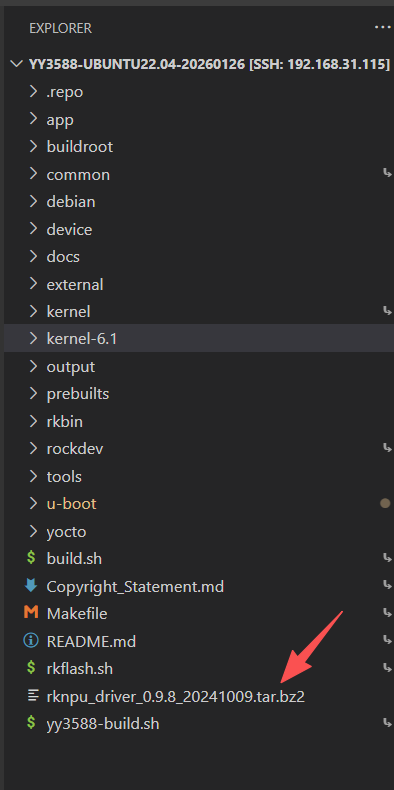Click the info icon beside README.md

31,641
